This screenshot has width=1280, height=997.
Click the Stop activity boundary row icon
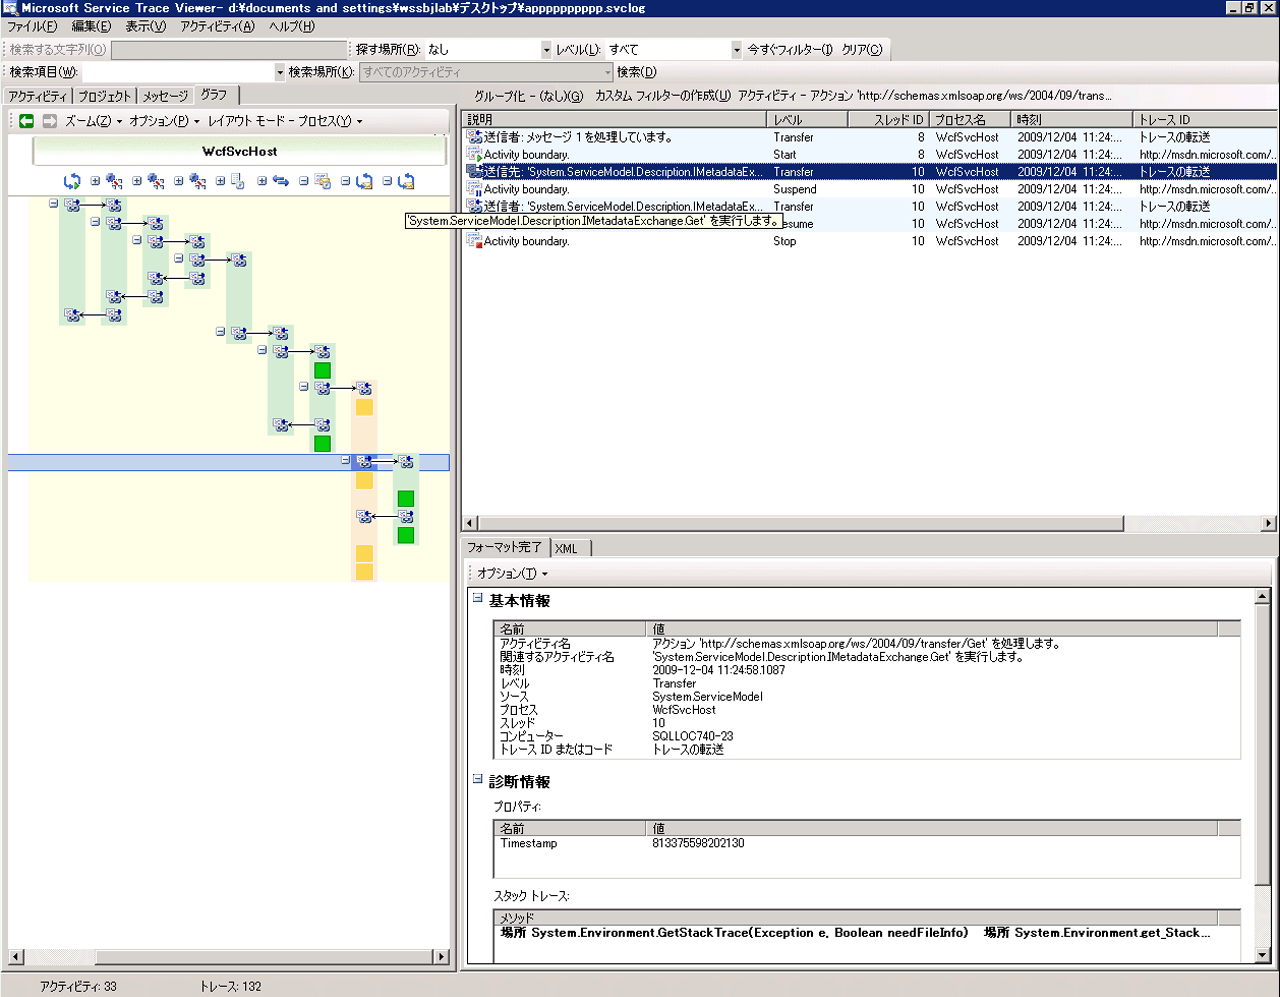tap(475, 241)
